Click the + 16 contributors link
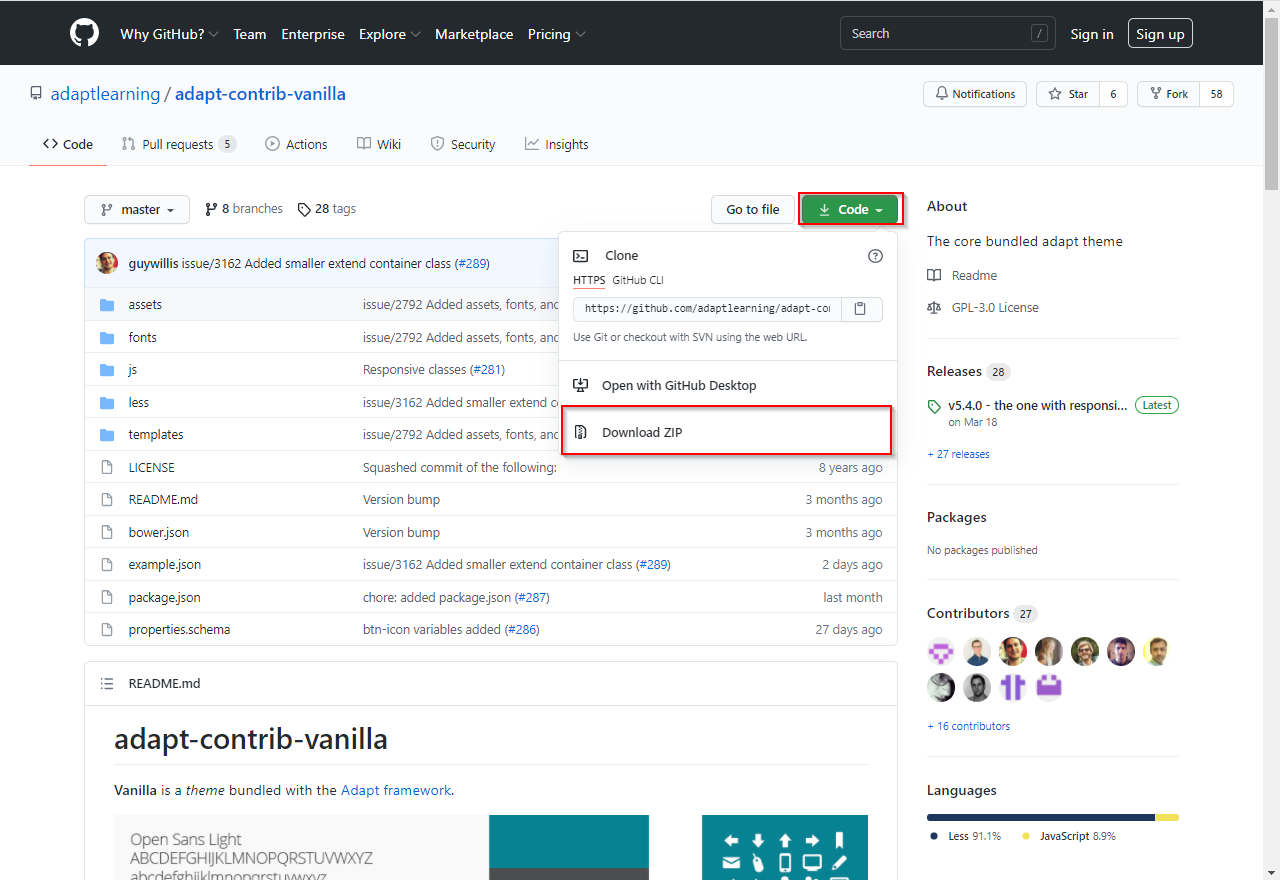This screenshot has width=1280, height=880. [968, 726]
